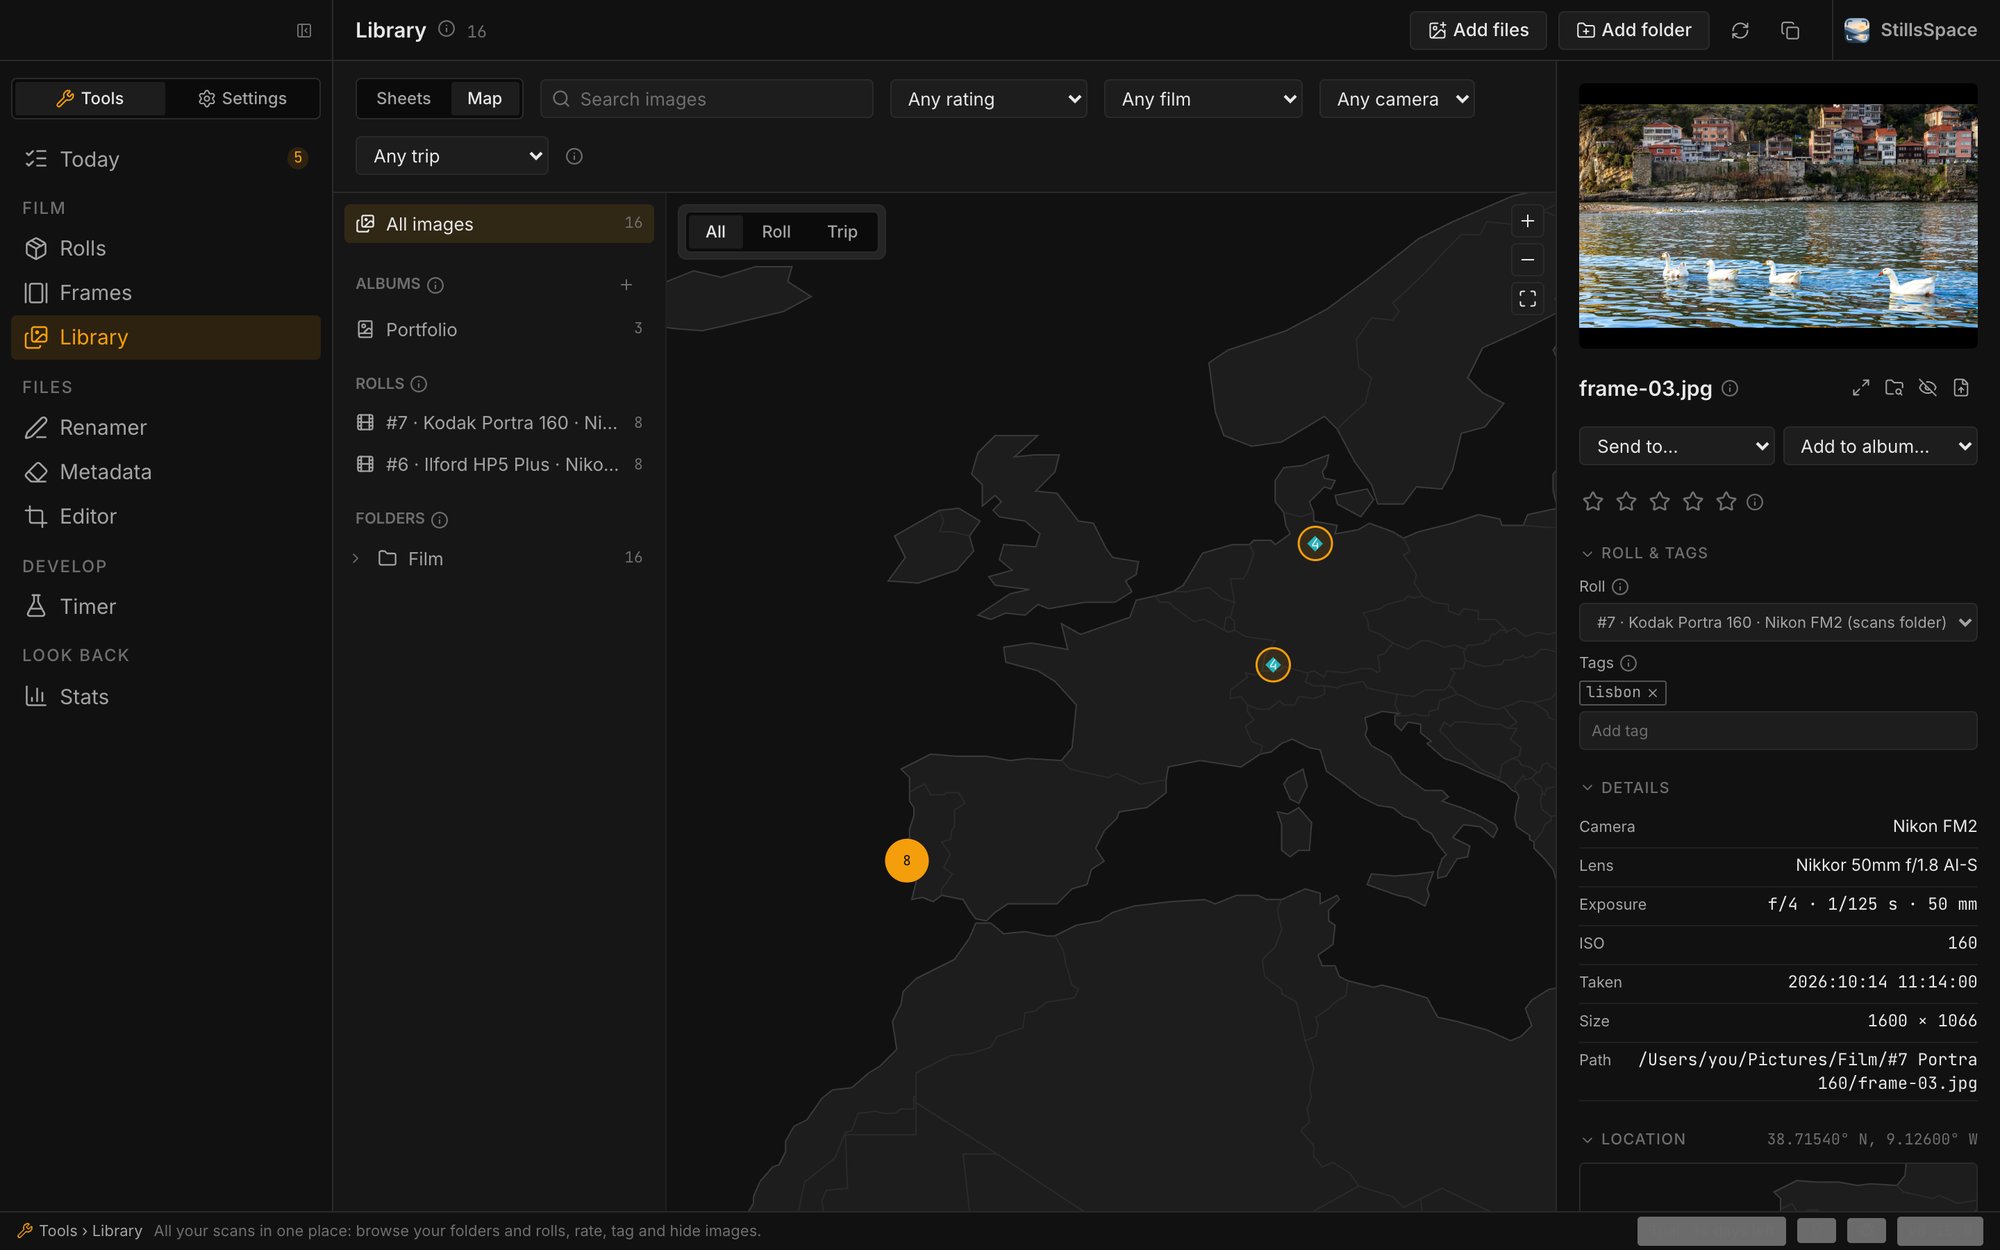Reveal frame-03.jpg in folder
This screenshot has width=2000, height=1250.
[x=1894, y=388]
